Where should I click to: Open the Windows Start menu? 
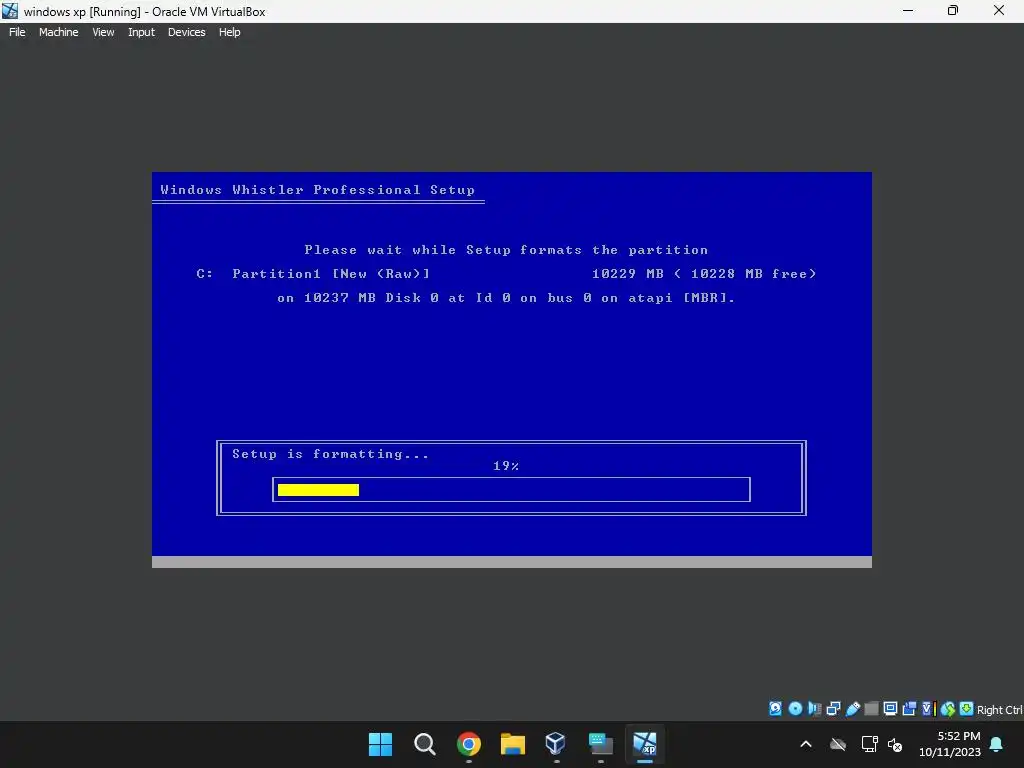[x=380, y=744]
